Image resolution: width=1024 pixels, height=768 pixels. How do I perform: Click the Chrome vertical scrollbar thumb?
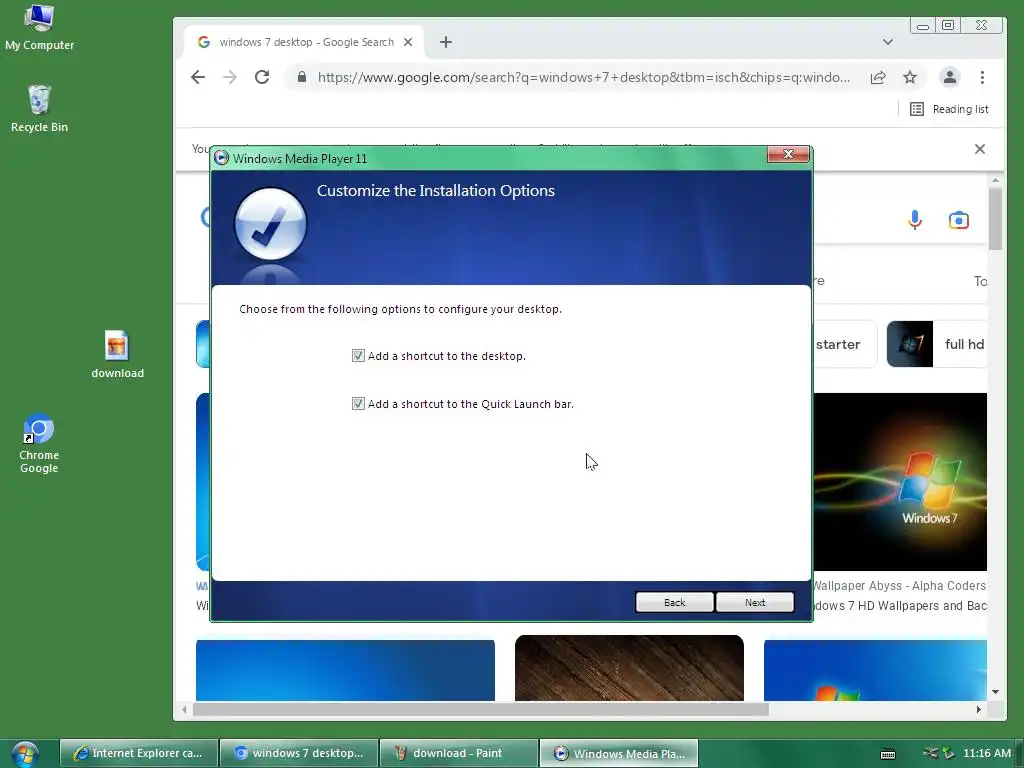click(995, 219)
